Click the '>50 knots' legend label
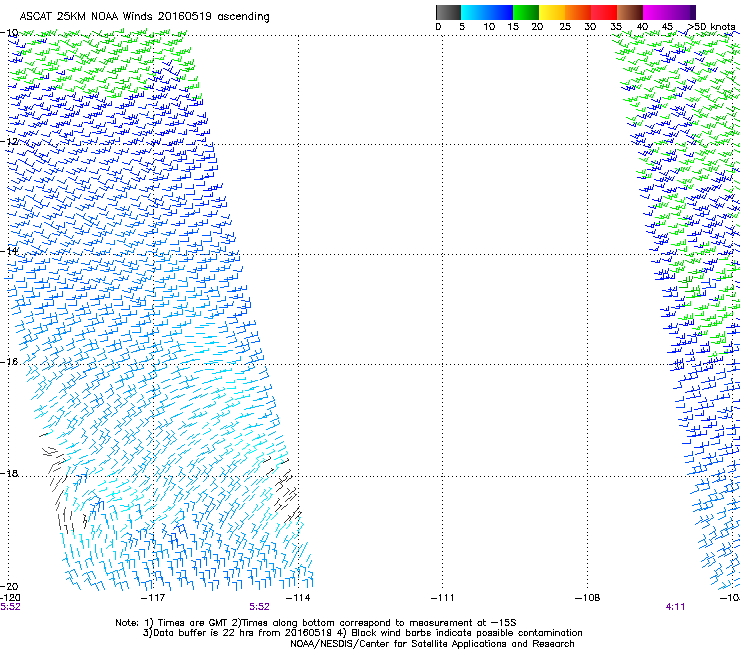This screenshot has height=650, width=740. 711,27
